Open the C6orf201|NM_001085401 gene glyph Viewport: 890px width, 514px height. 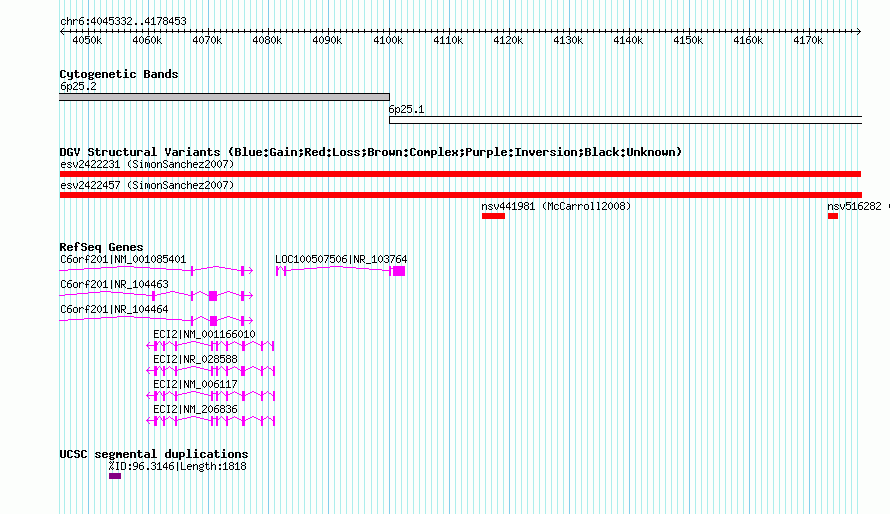(x=156, y=271)
